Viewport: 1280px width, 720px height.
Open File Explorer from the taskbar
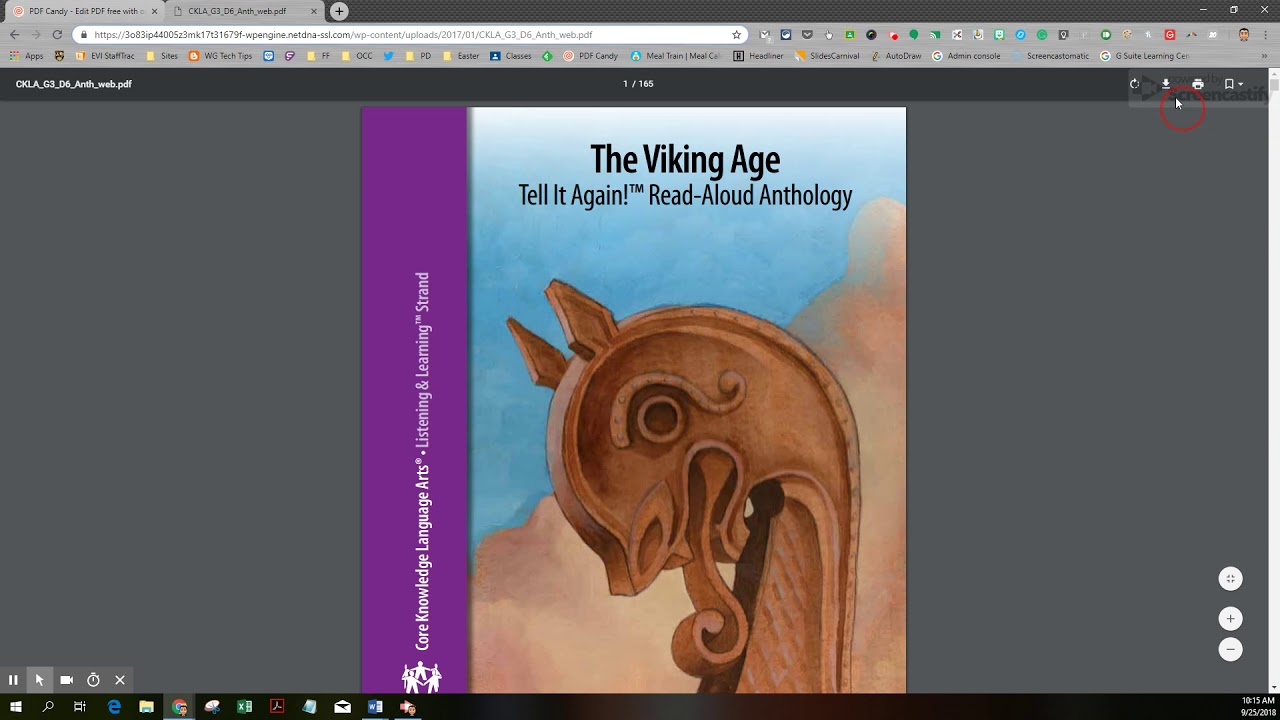pyautogui.click(x=147, y=707)
